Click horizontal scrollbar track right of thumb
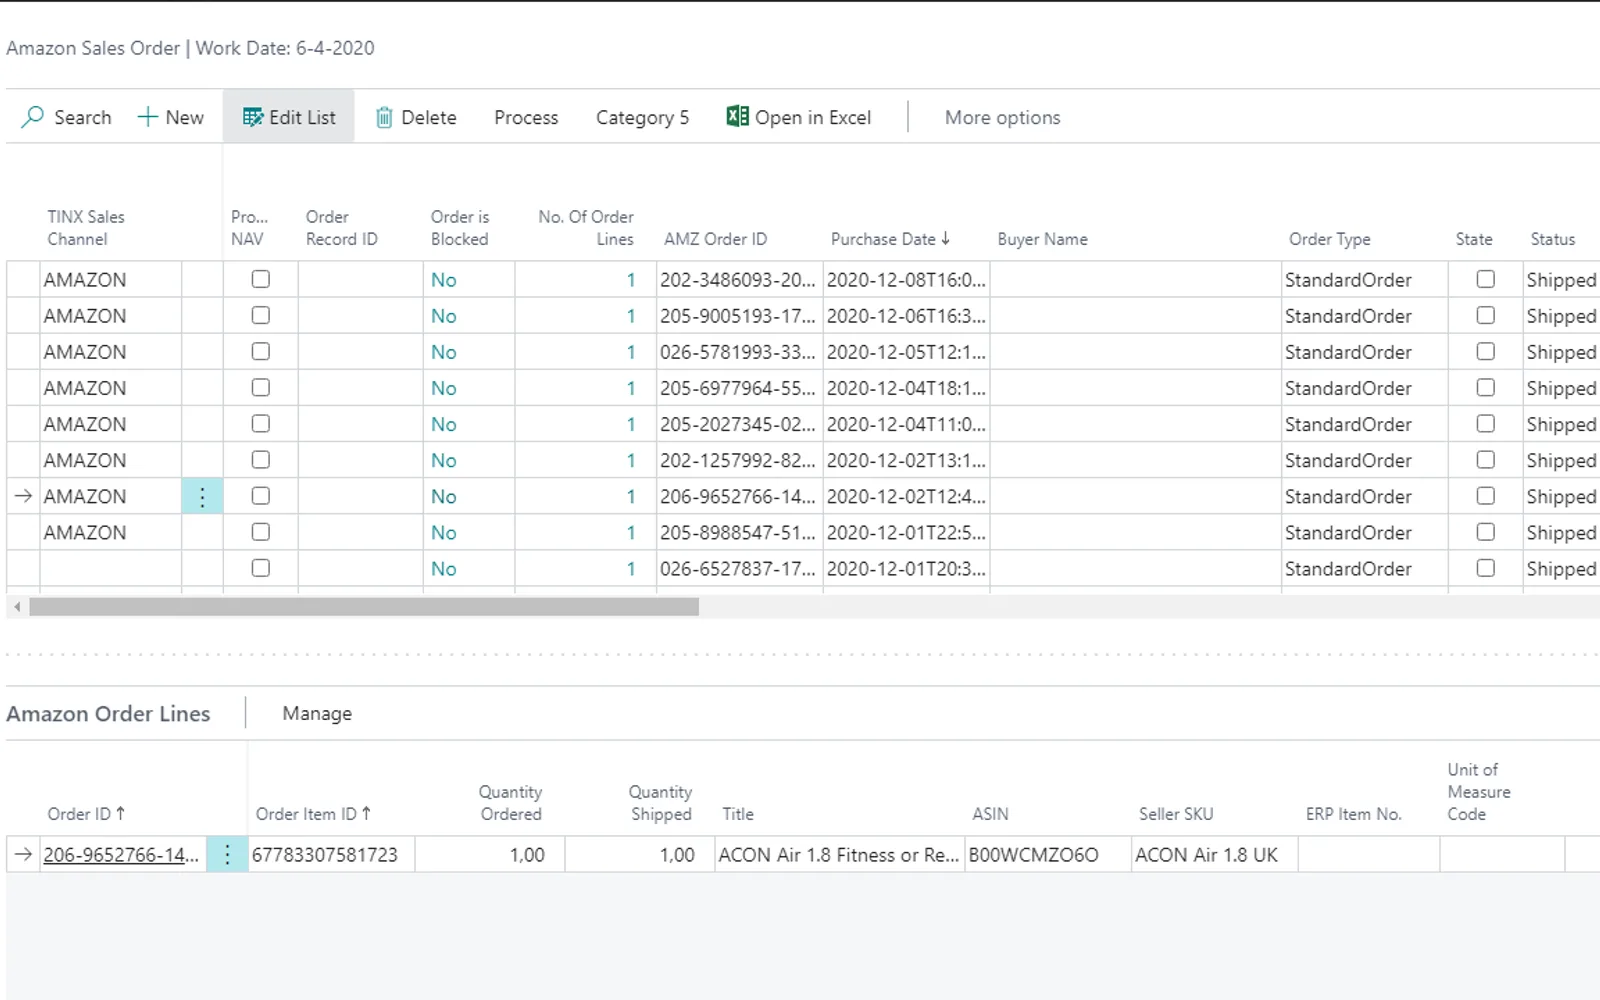This screenshot has width=1600, height=1000. click(1148, 607)
